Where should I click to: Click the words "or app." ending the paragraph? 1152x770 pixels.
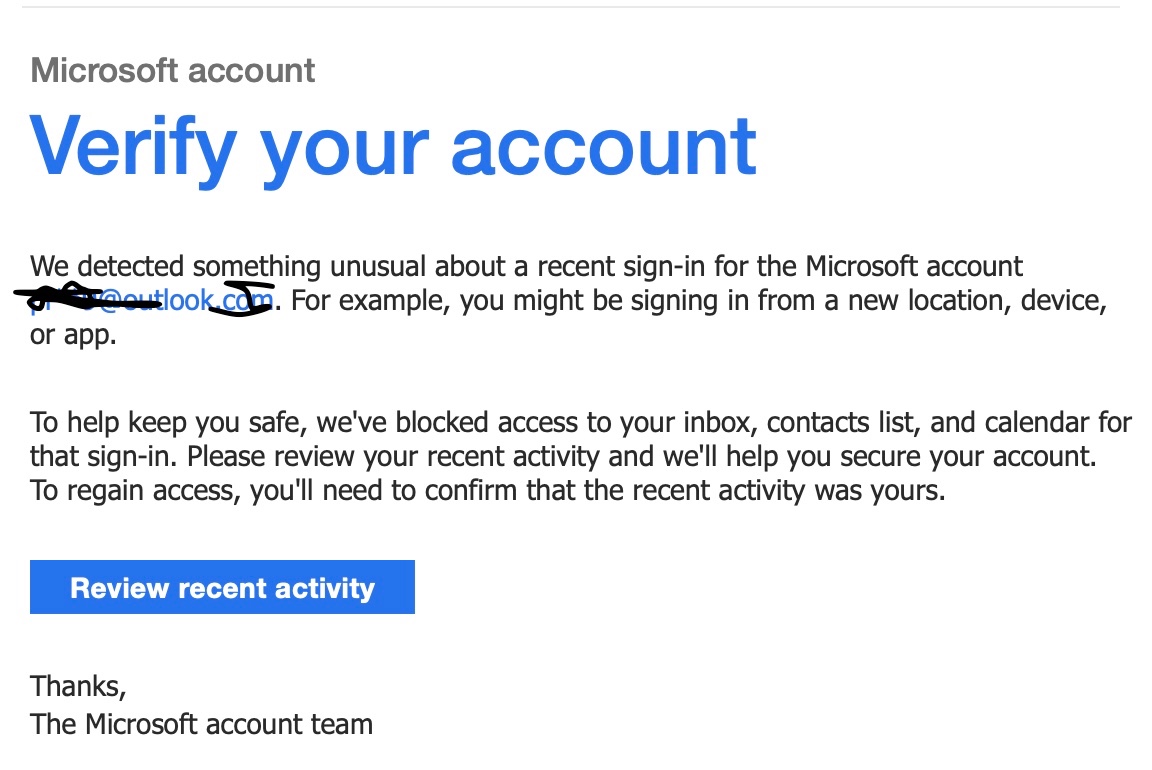[x=73, y=335]
